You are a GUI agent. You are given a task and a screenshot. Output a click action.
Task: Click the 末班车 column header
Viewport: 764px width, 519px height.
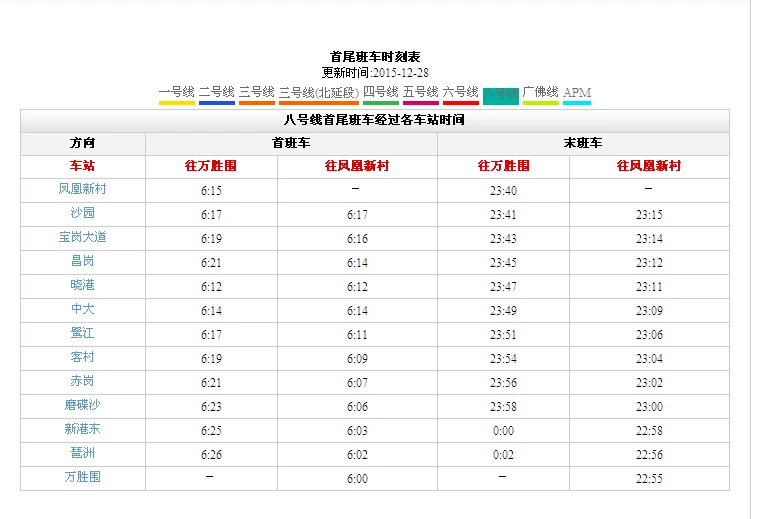583,143
